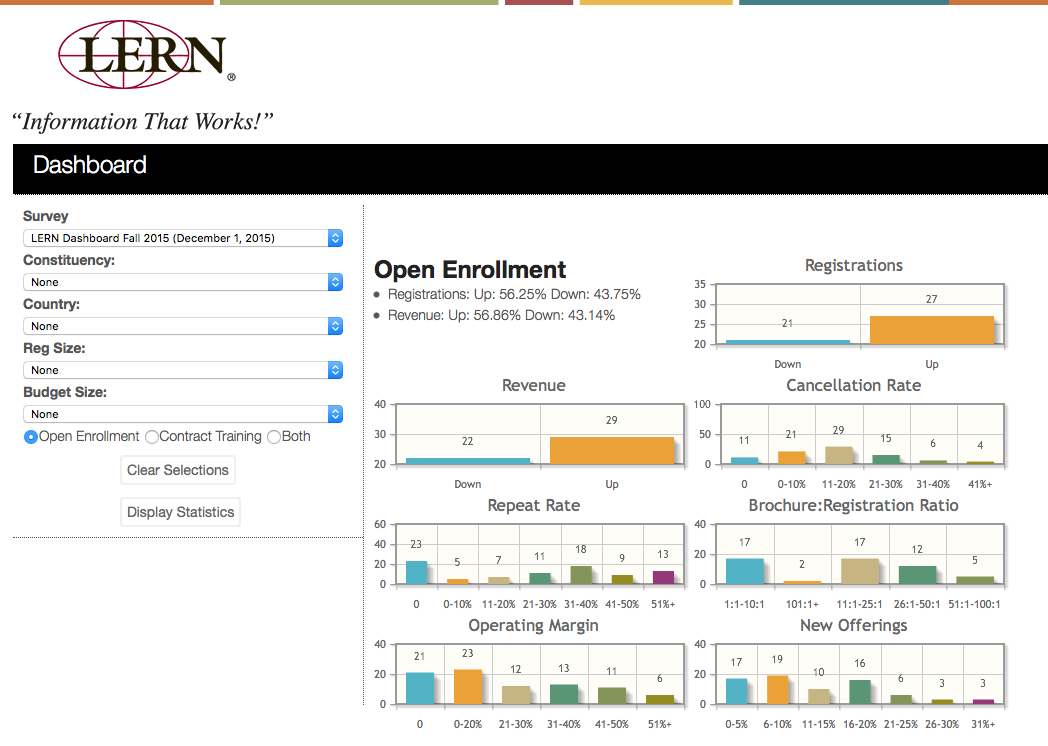Click the blue Down bar in Revenue chart
Image resolution: width=1048 pixels, height=746 pixels.
[467, 461]
